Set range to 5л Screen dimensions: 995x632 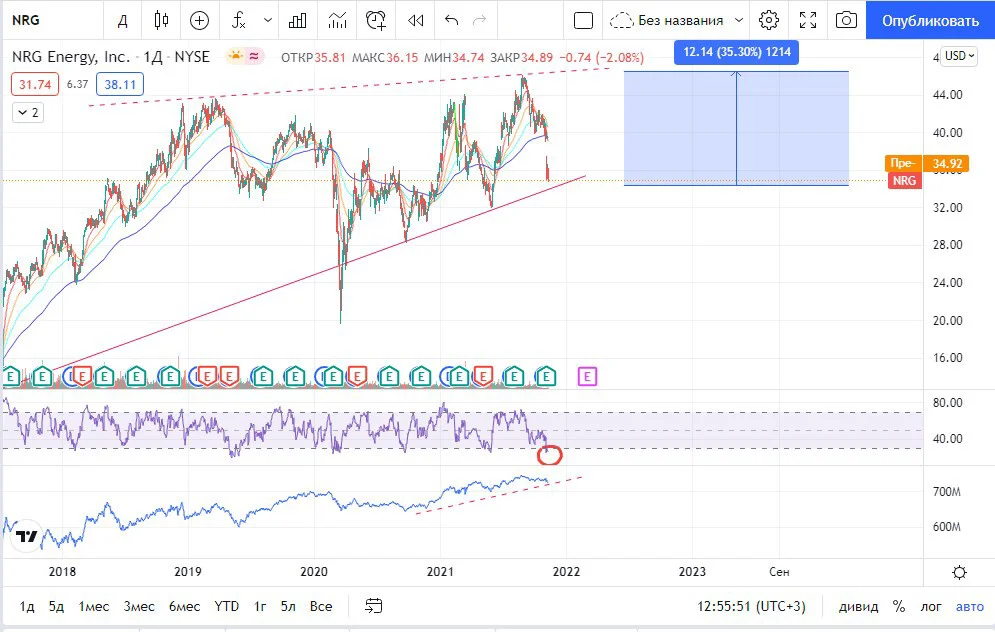coord(288,606)
